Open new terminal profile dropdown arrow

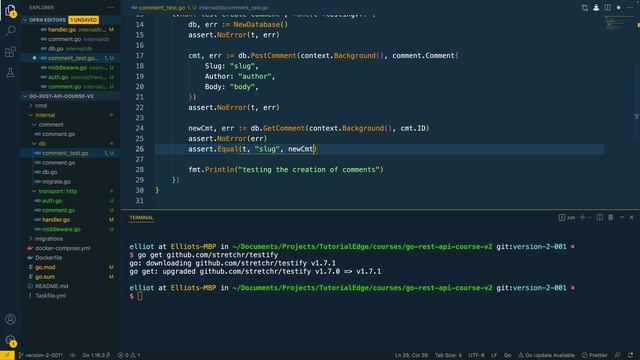click(589, 218)
